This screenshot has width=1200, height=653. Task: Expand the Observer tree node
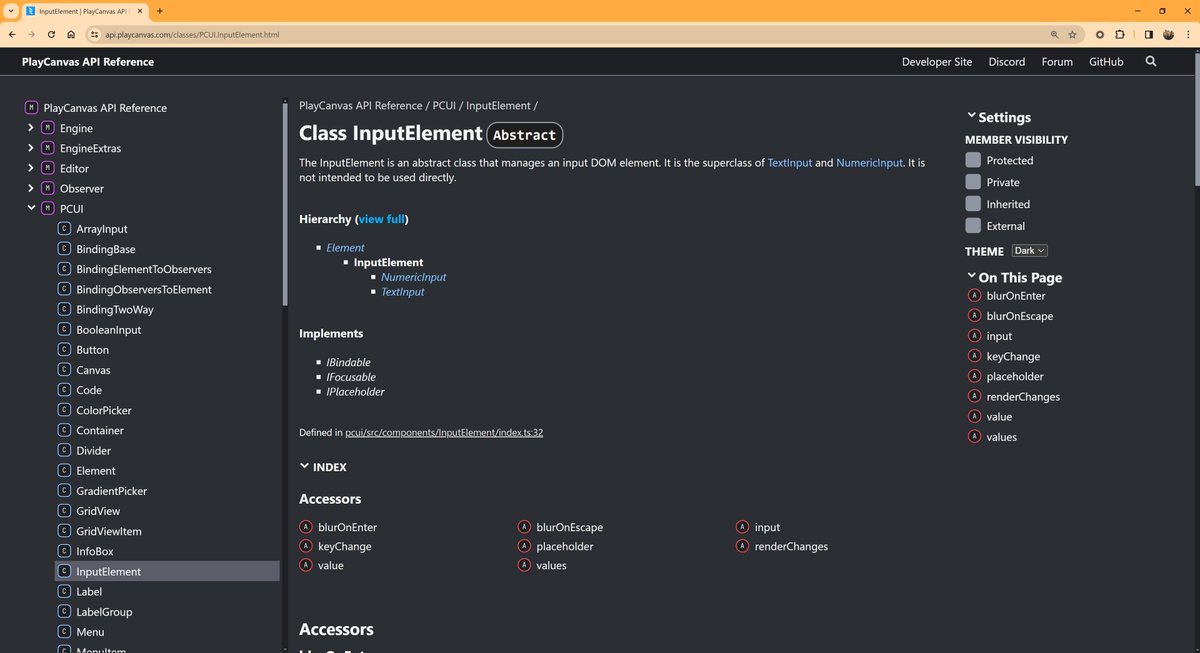(31, 188)
